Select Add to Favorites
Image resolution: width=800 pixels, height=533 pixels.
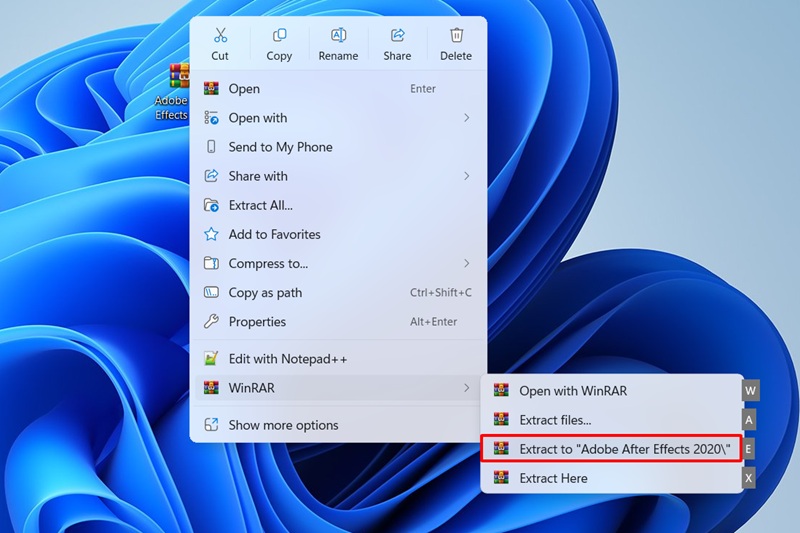pos(339,234)
